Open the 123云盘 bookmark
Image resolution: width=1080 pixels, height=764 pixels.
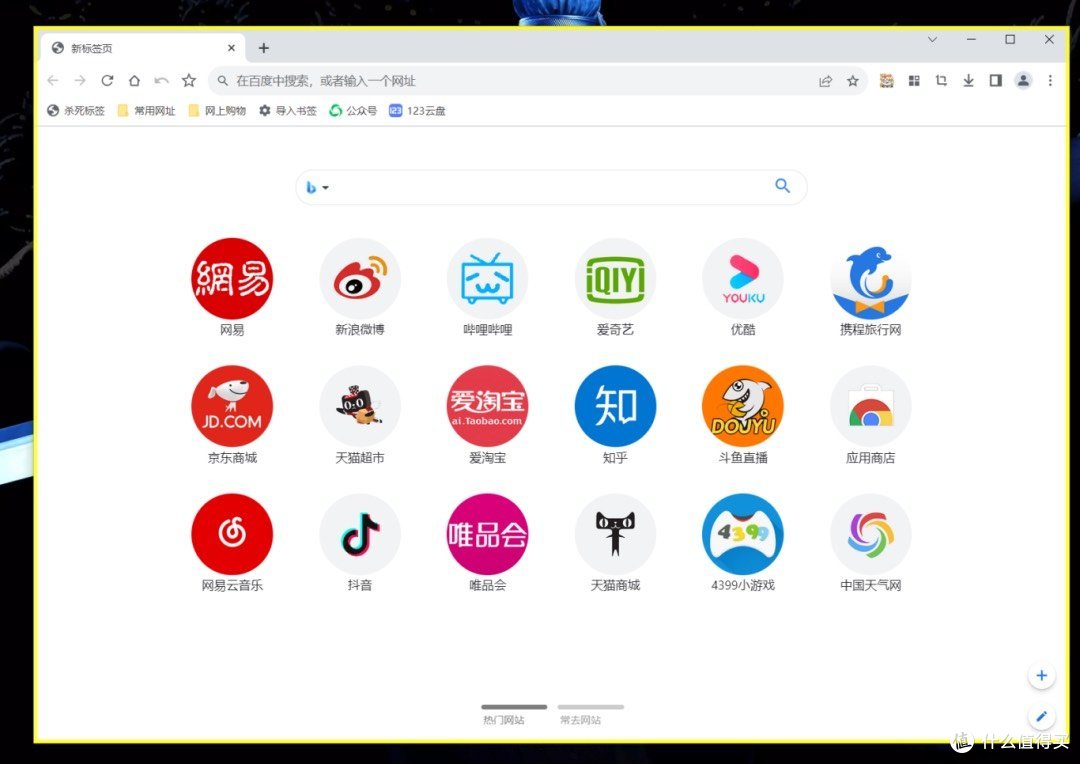coord(417,110)
